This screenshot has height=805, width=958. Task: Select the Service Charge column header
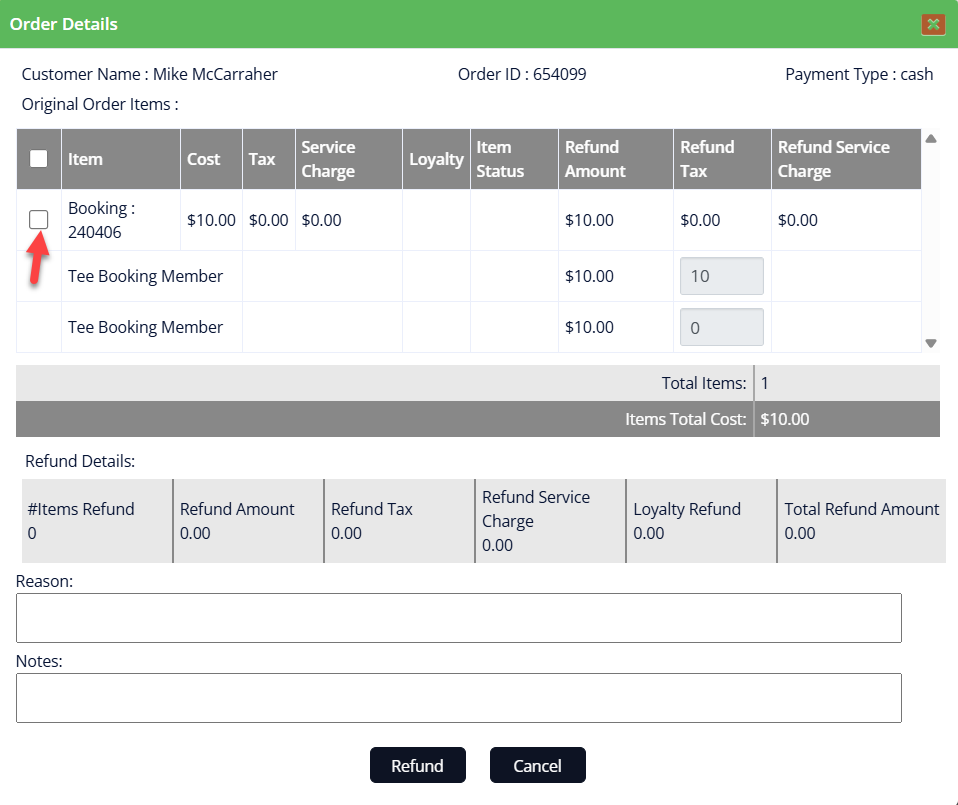point(328,159)
